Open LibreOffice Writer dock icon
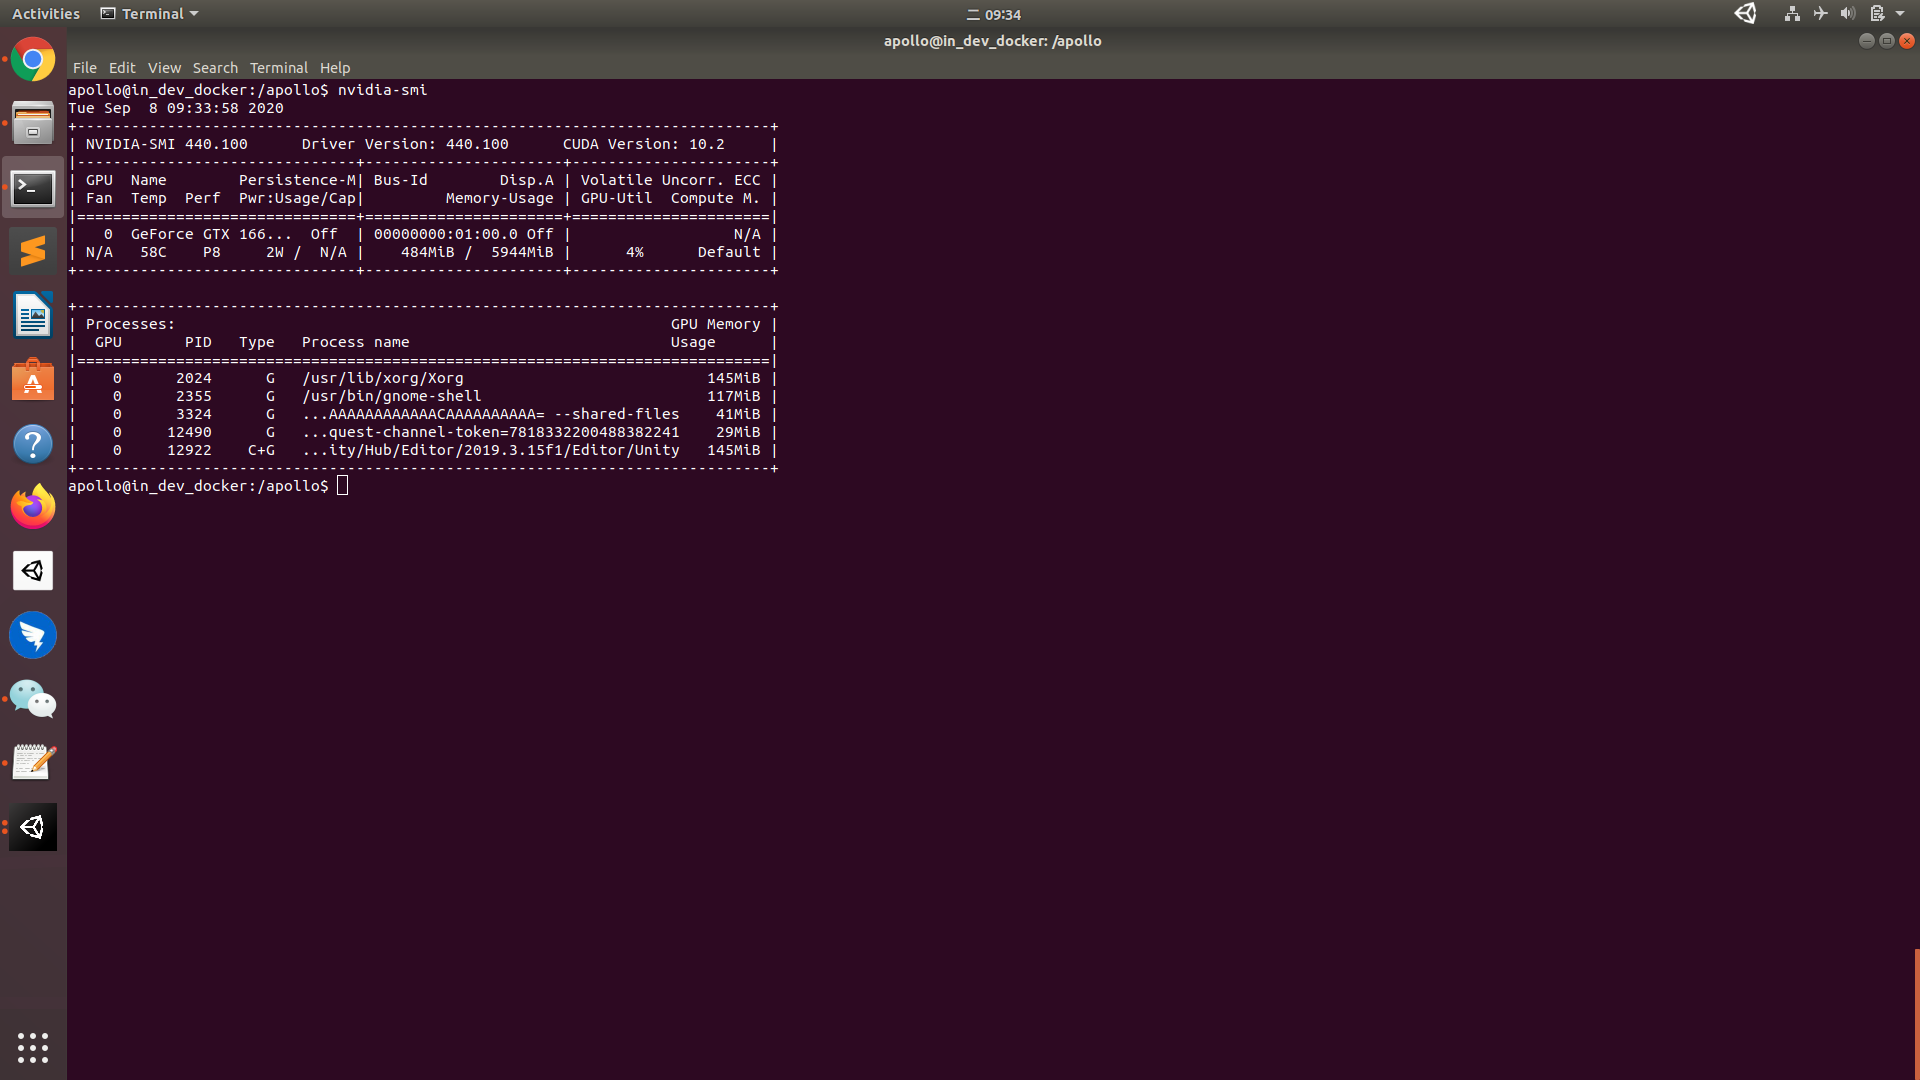The image size is (1920, 1080). point(33,316)
